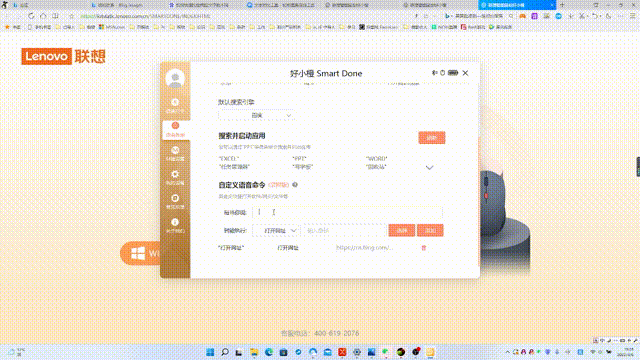Click the battery icon in Smart Done header
The width and height of the screenshot is (640, 360).
[x=453, y=73]
